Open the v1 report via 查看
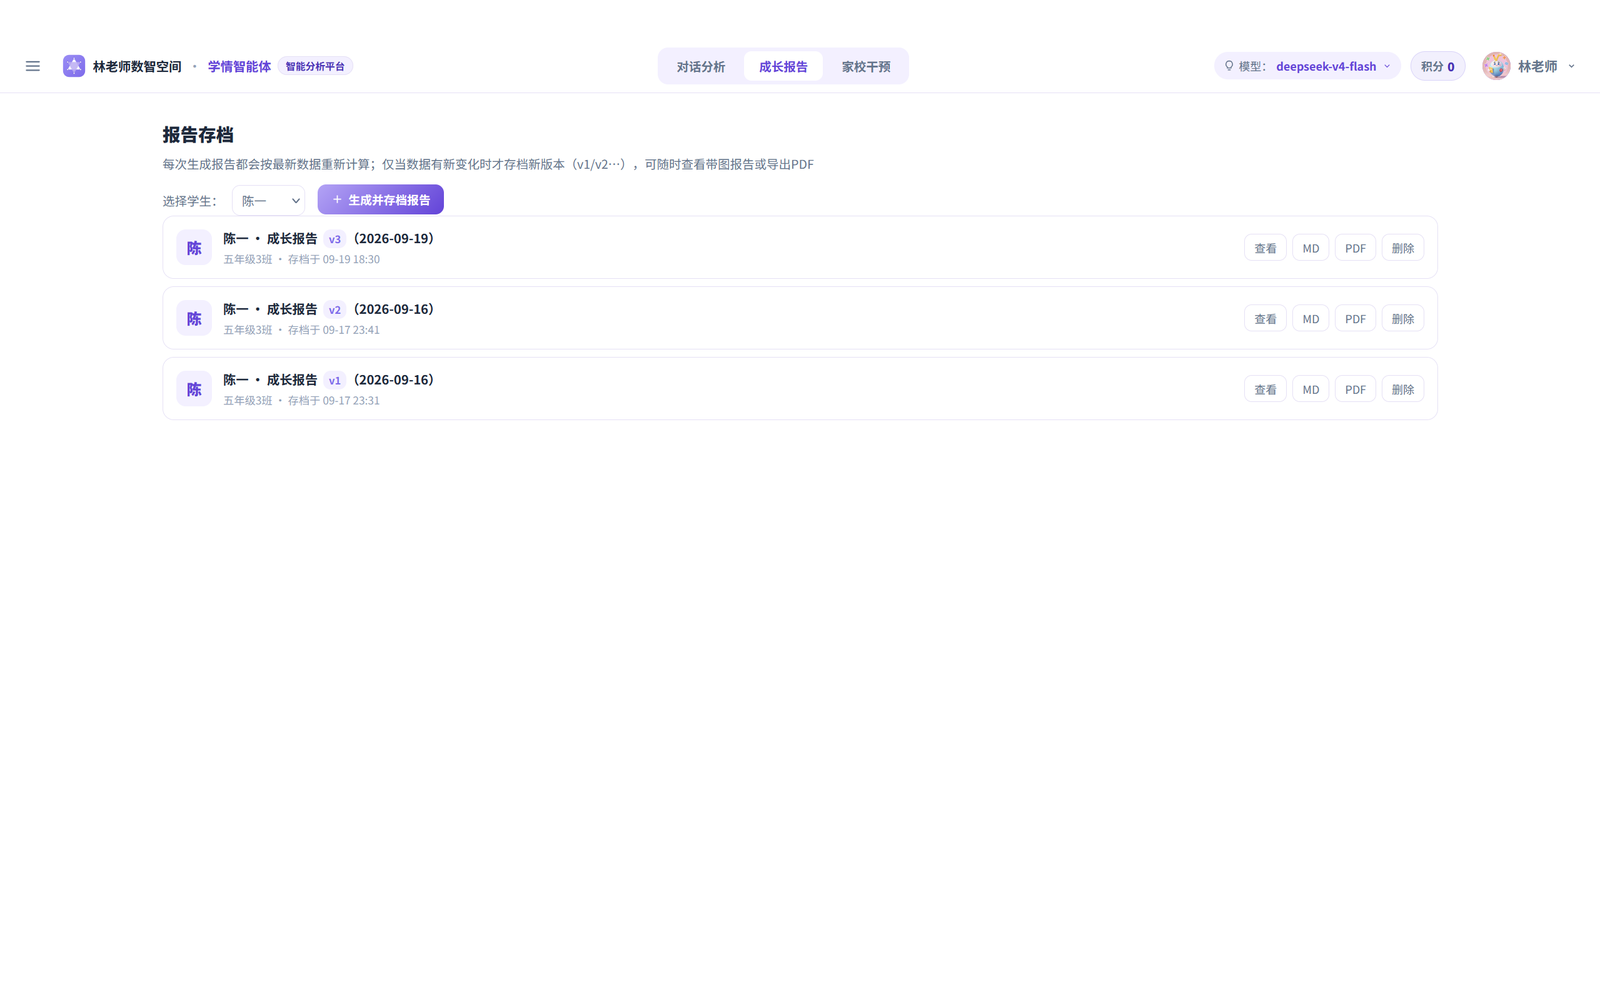 click(x=1265, y=389)
